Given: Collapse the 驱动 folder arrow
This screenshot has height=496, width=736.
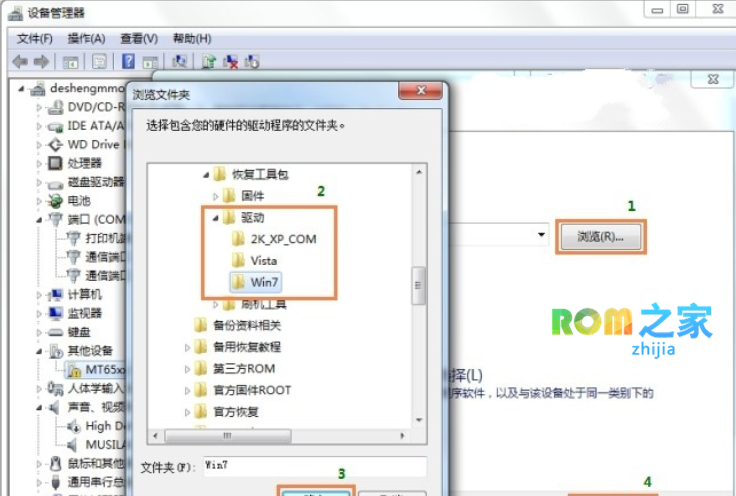Looking at the screenshot, I should point(215,218).
